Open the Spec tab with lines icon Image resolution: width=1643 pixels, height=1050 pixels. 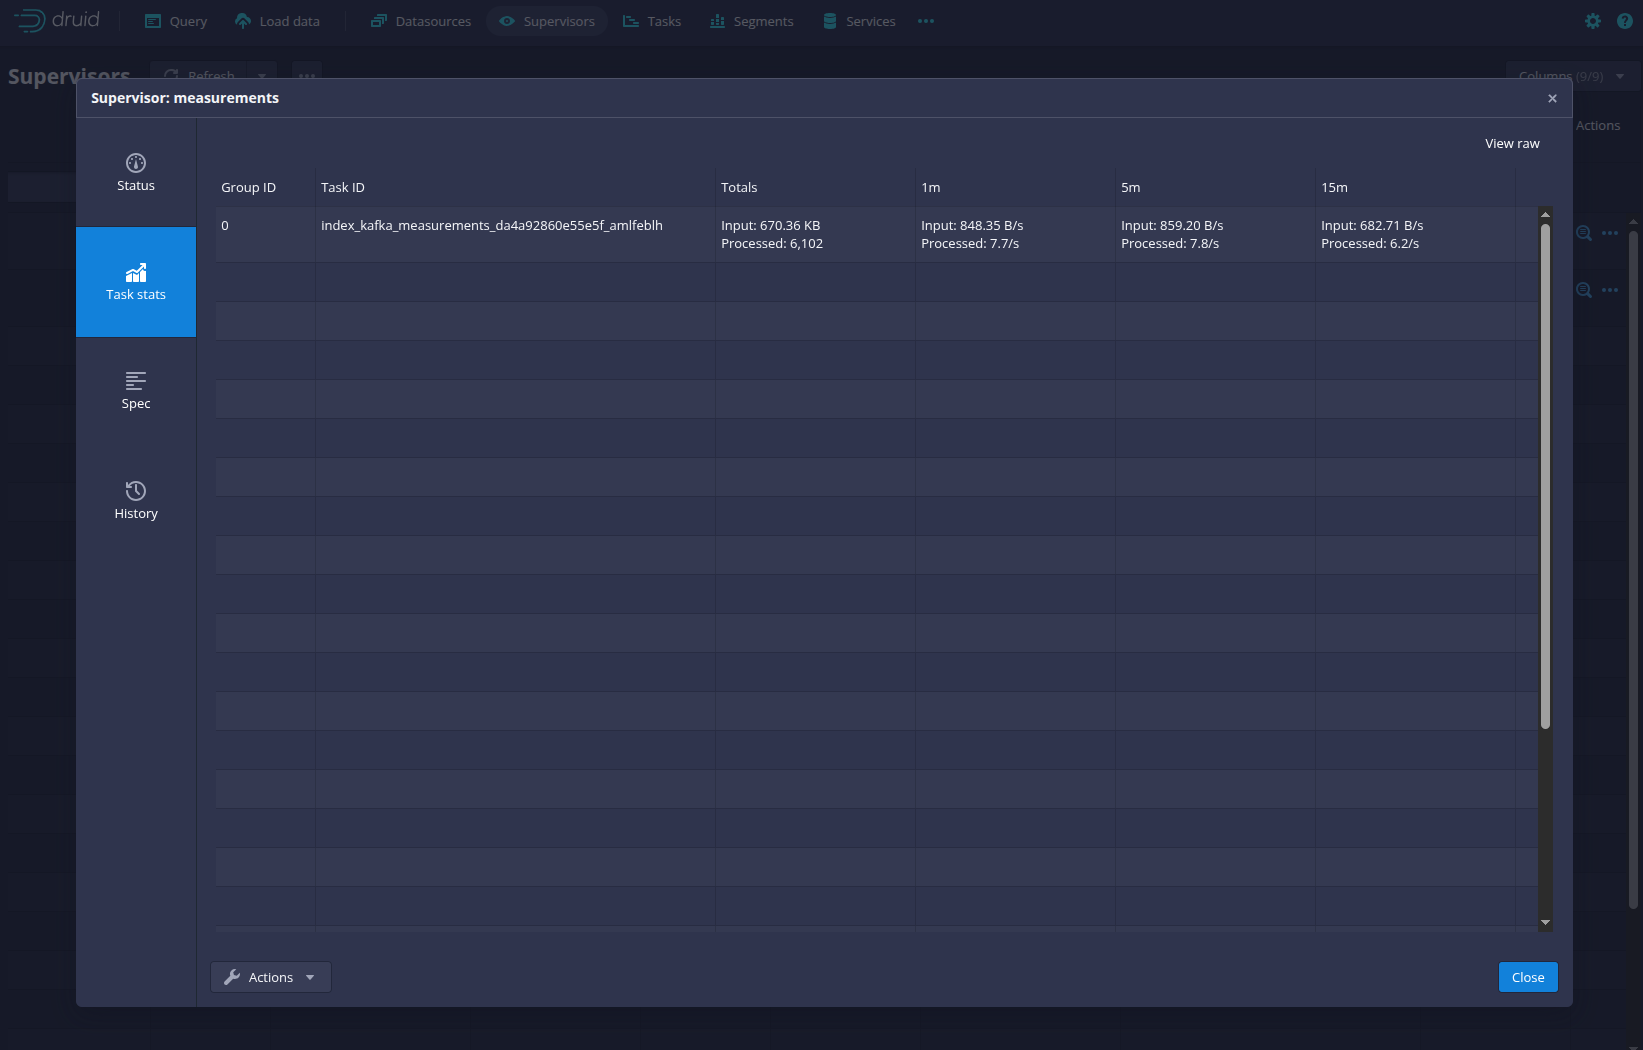tap(136, 391)
